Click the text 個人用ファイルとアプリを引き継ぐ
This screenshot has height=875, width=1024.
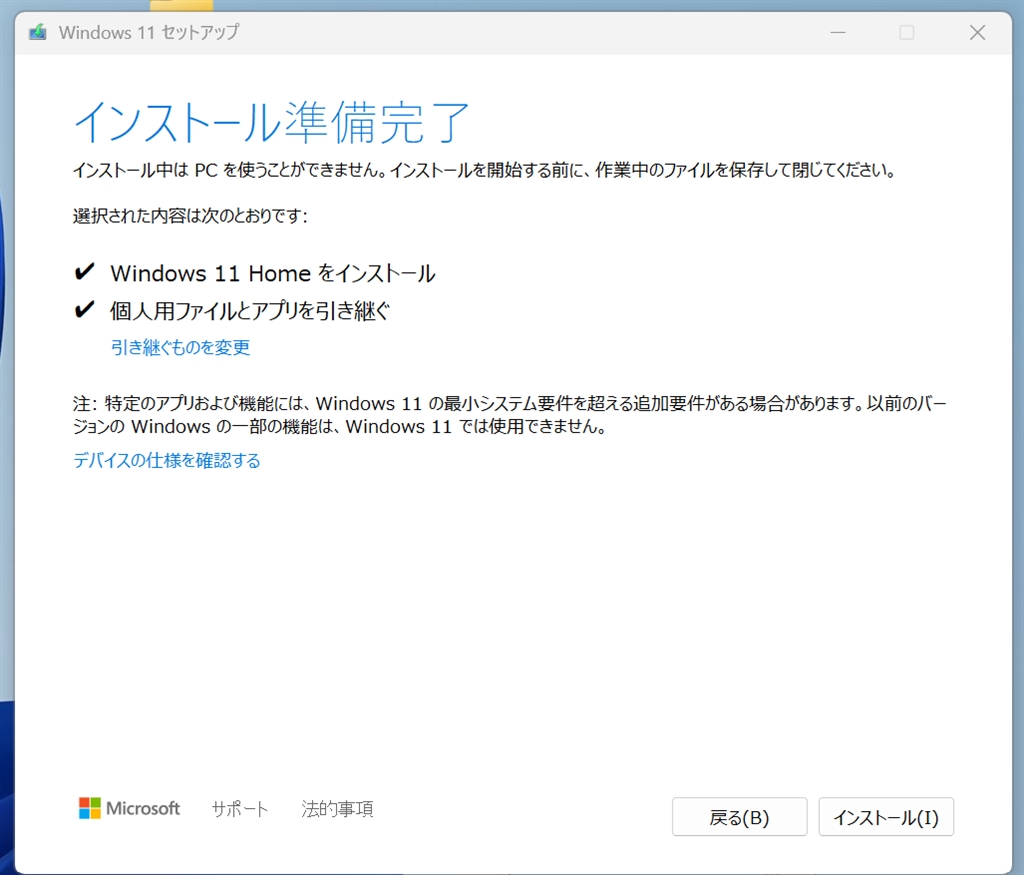coord(250,311)
